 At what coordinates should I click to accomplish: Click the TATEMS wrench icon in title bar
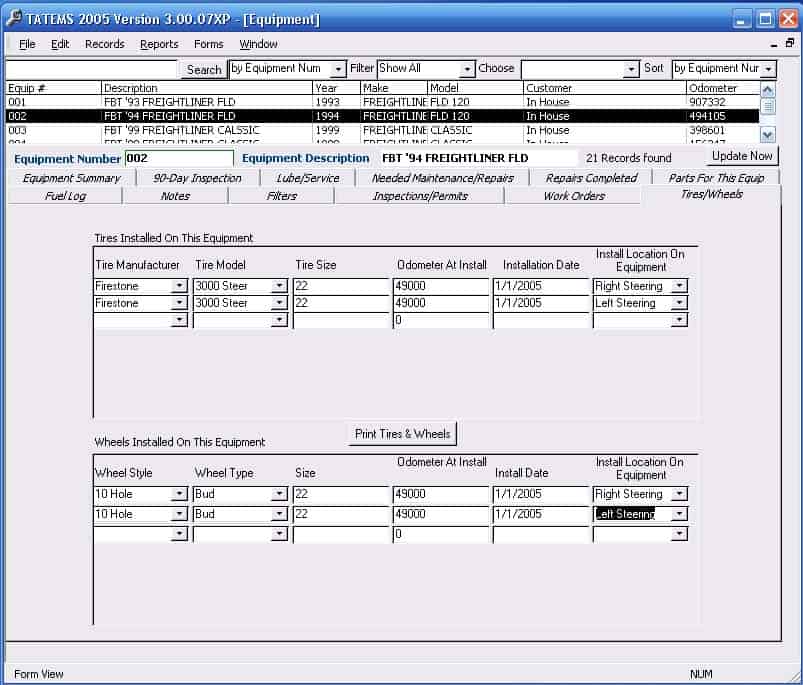coord(14,18)
